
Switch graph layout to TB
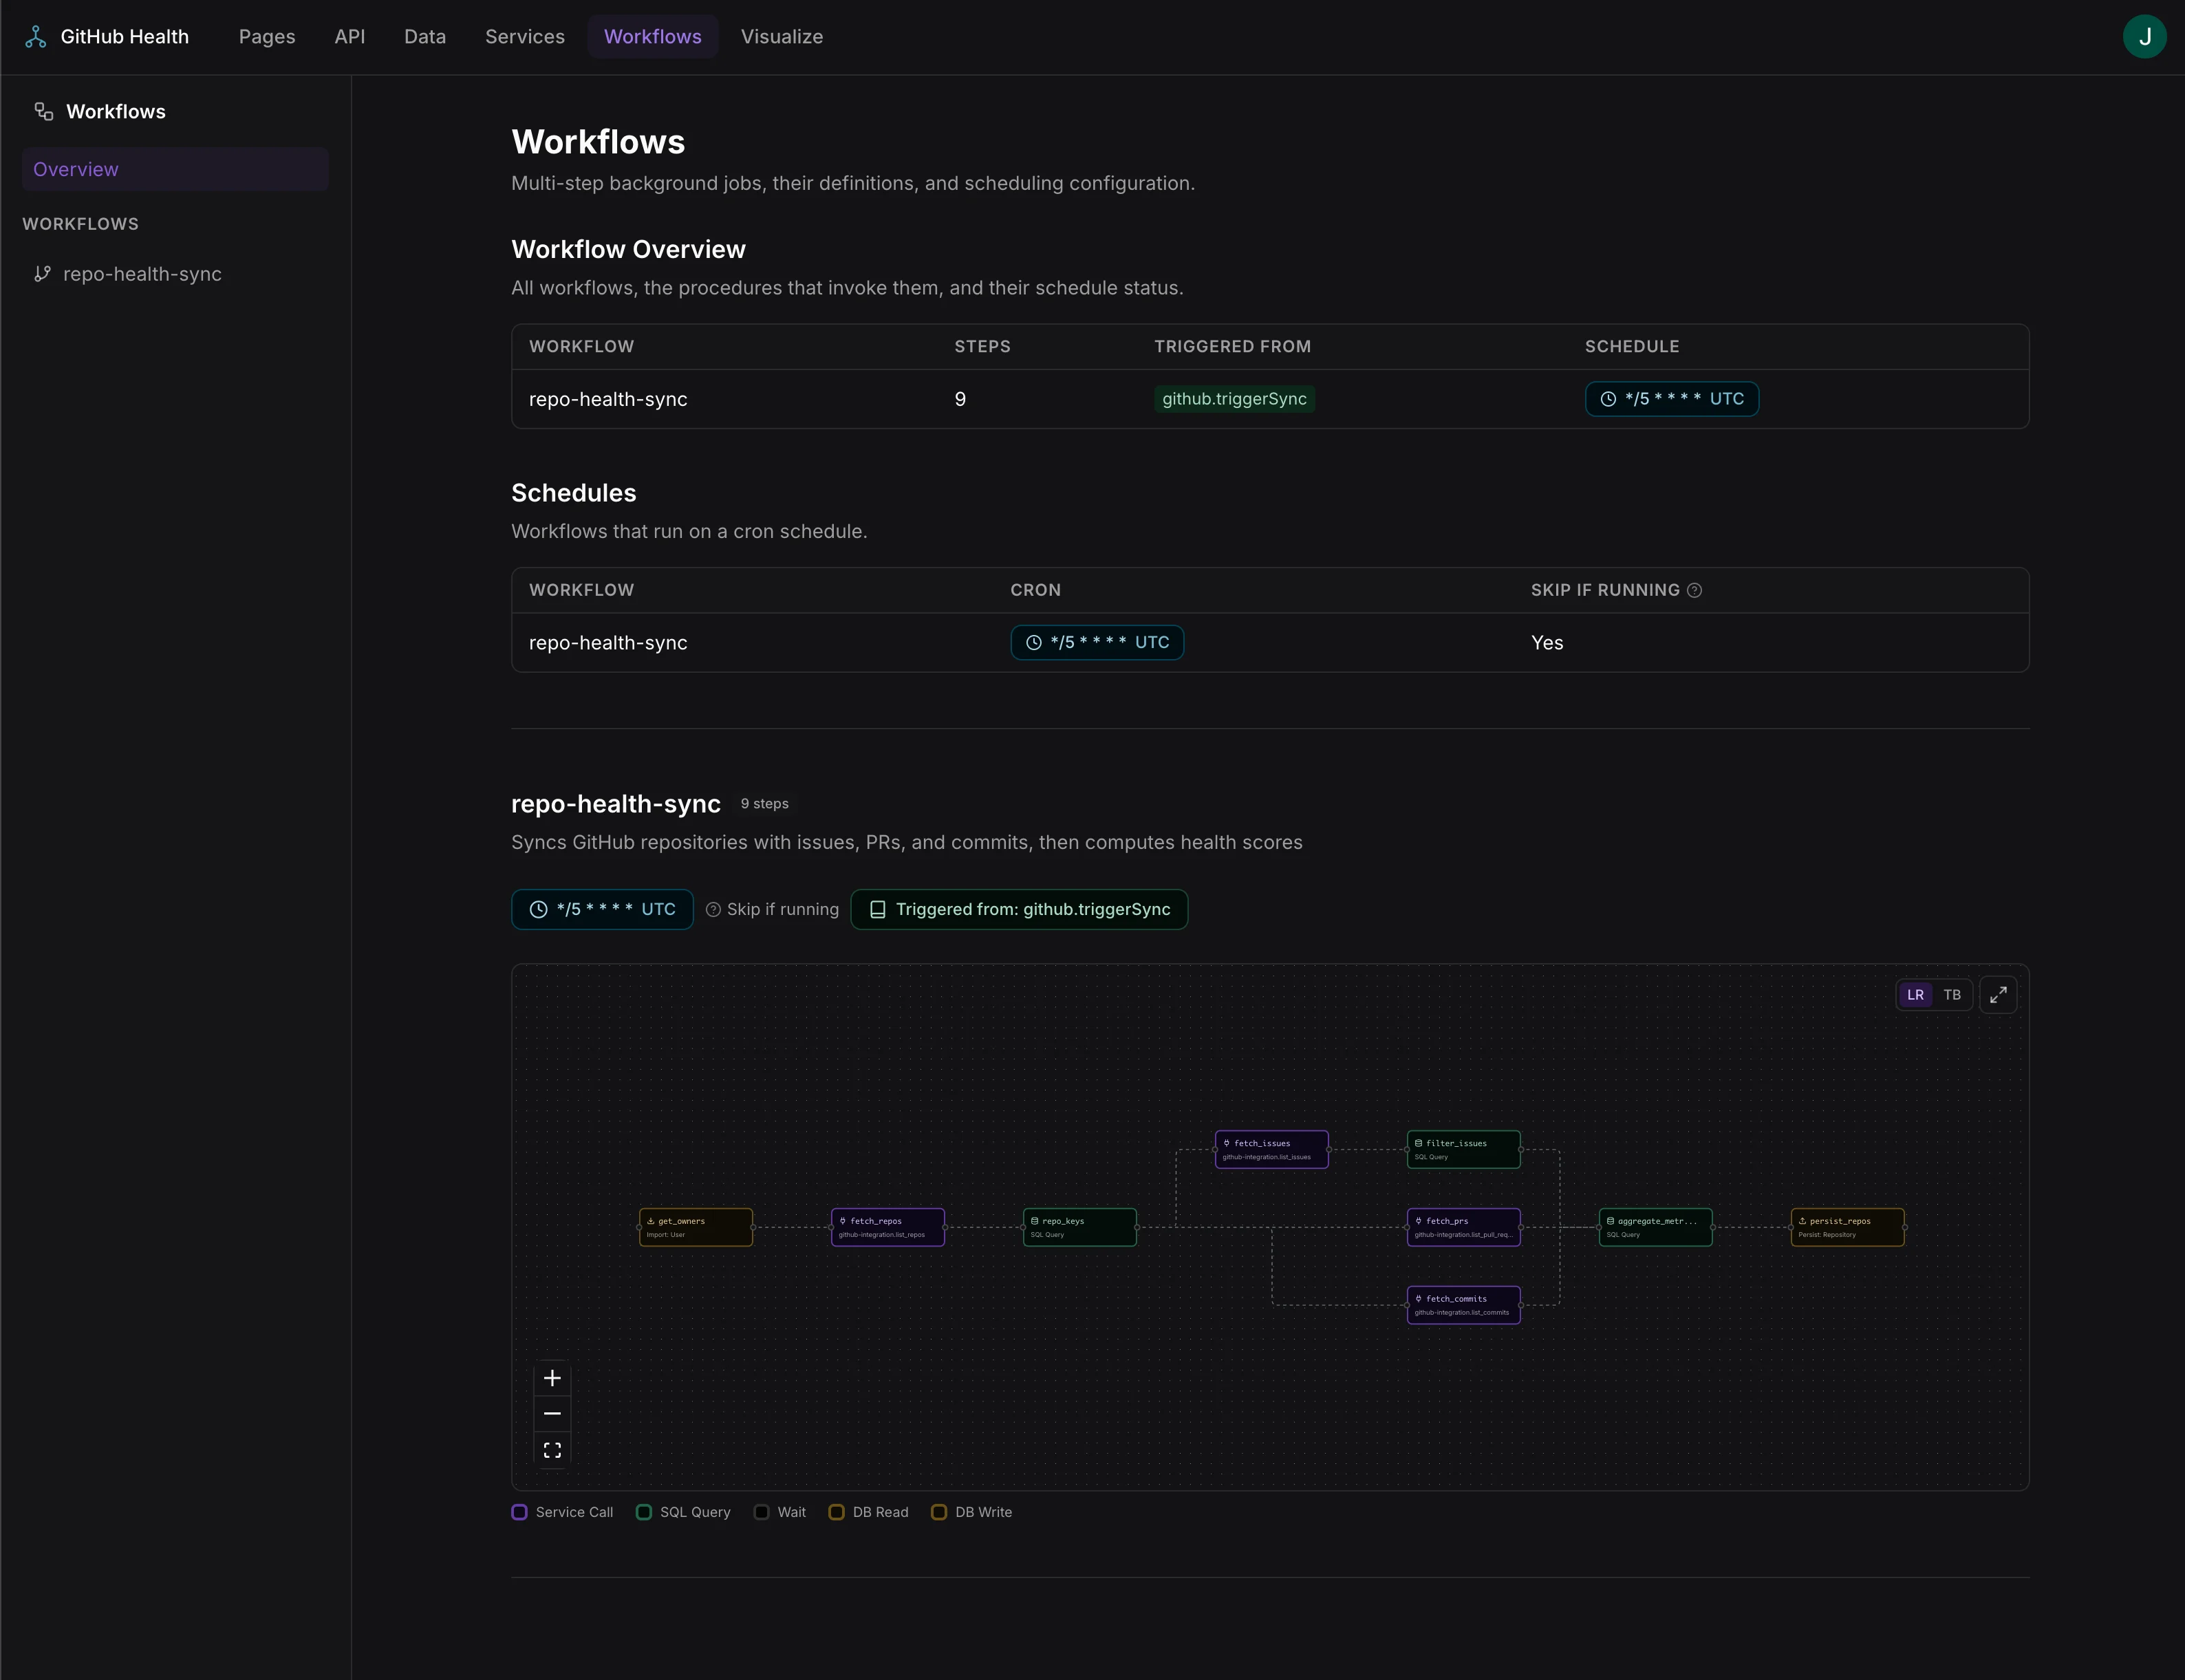(1952, 995)
